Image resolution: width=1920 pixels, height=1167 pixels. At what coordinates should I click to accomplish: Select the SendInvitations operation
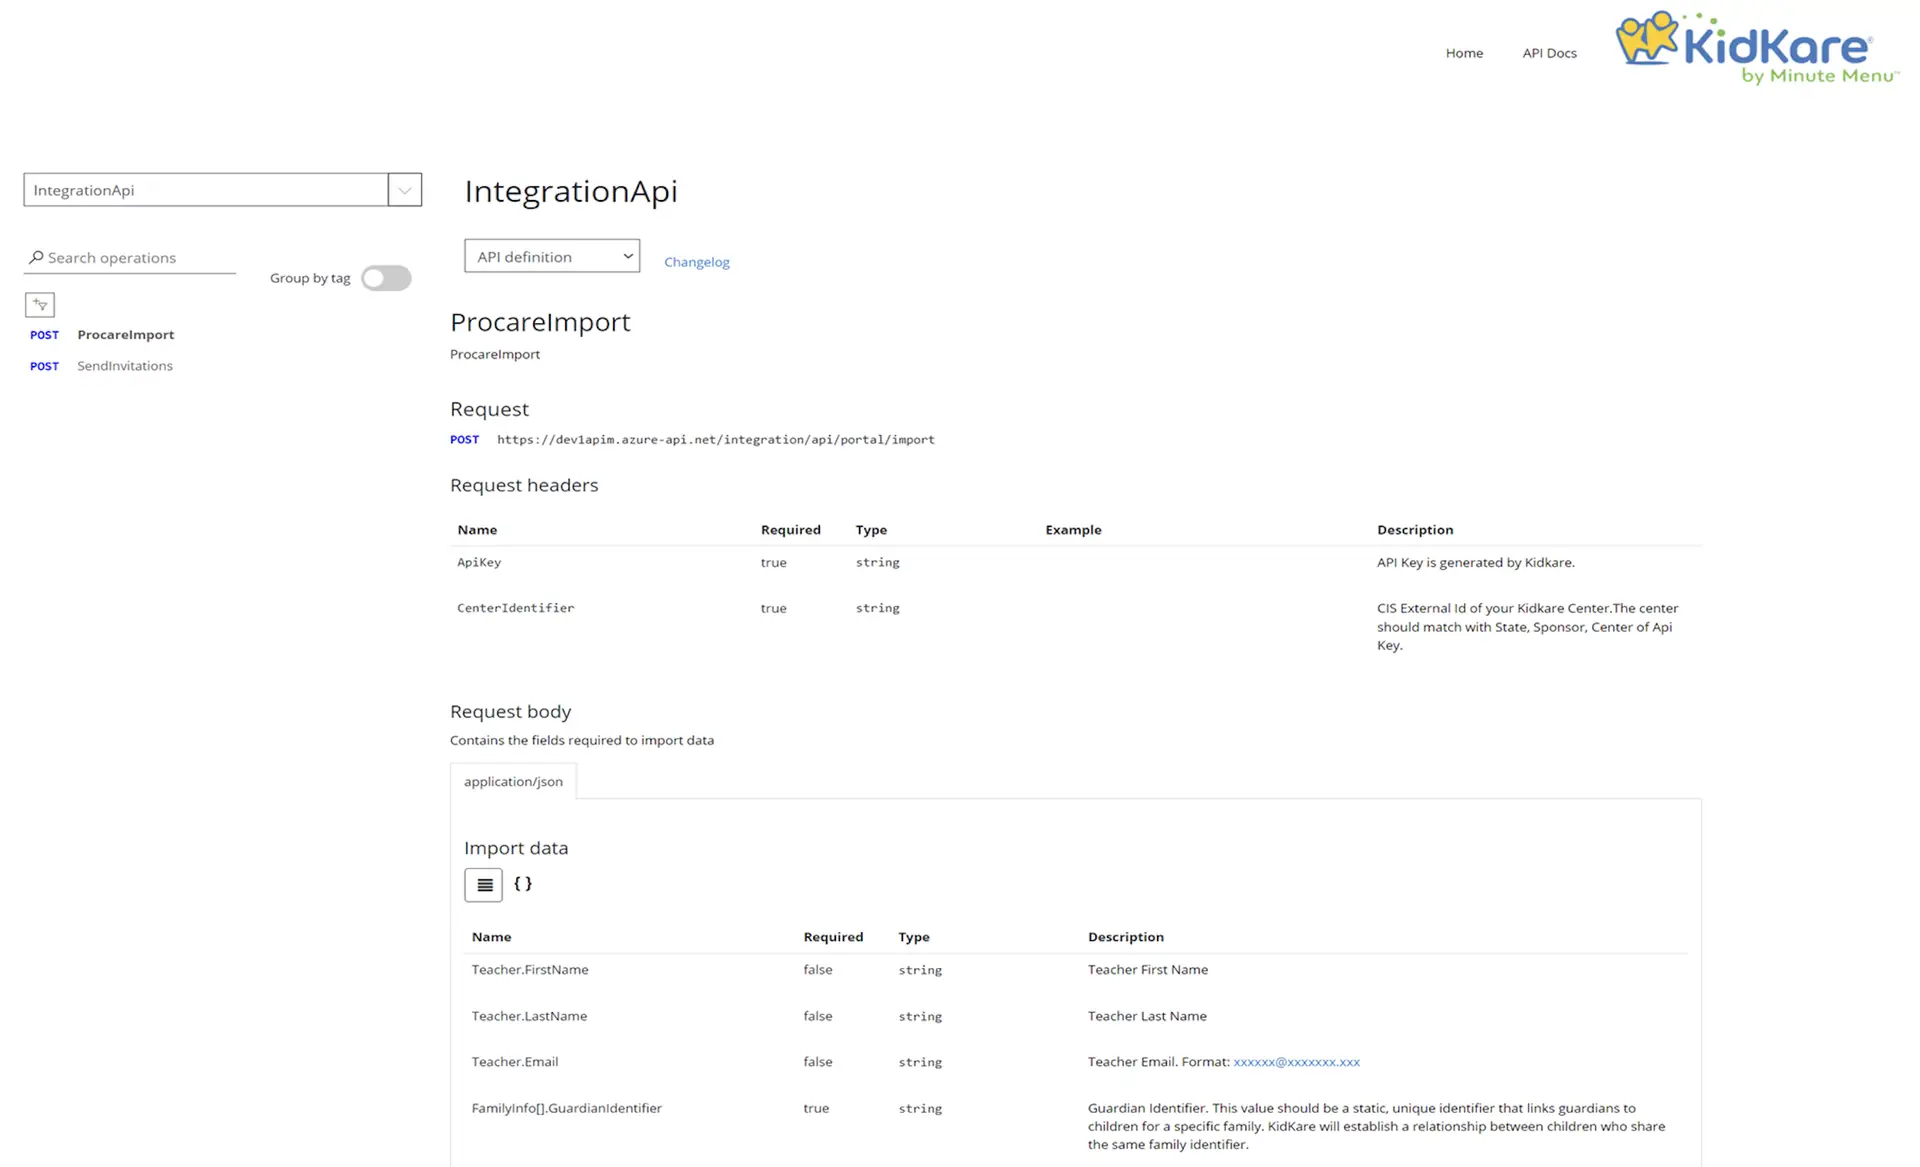pyautogui.click(x=125, y=366)
